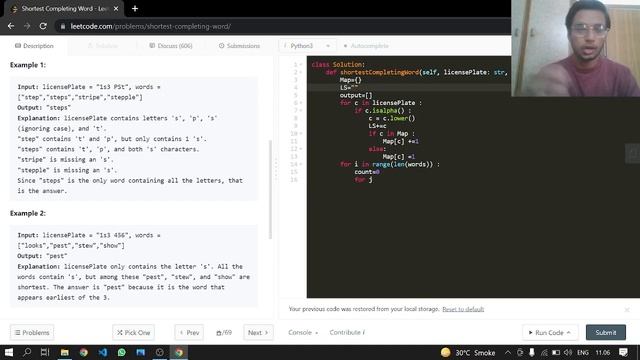Open the Solution tab
Image resolution: width=640 pixels, height=360 pixels.
(102, 46)
